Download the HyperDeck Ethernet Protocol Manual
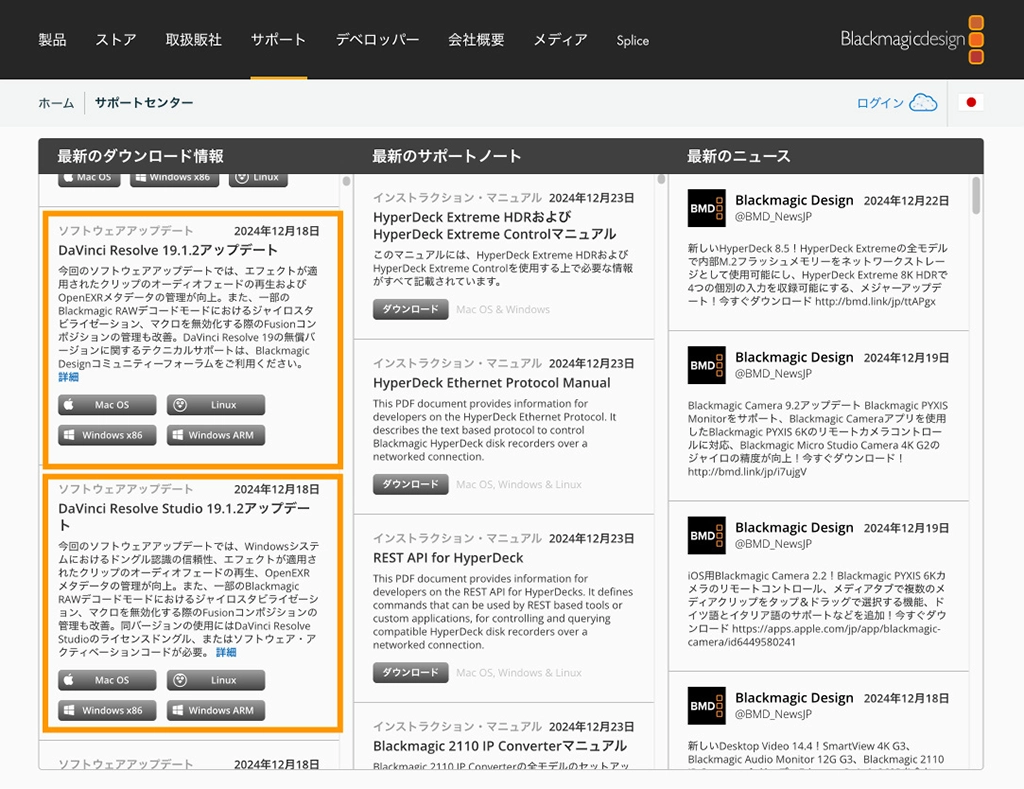This screenshot has height=789, width=1024. coord(410,485)
